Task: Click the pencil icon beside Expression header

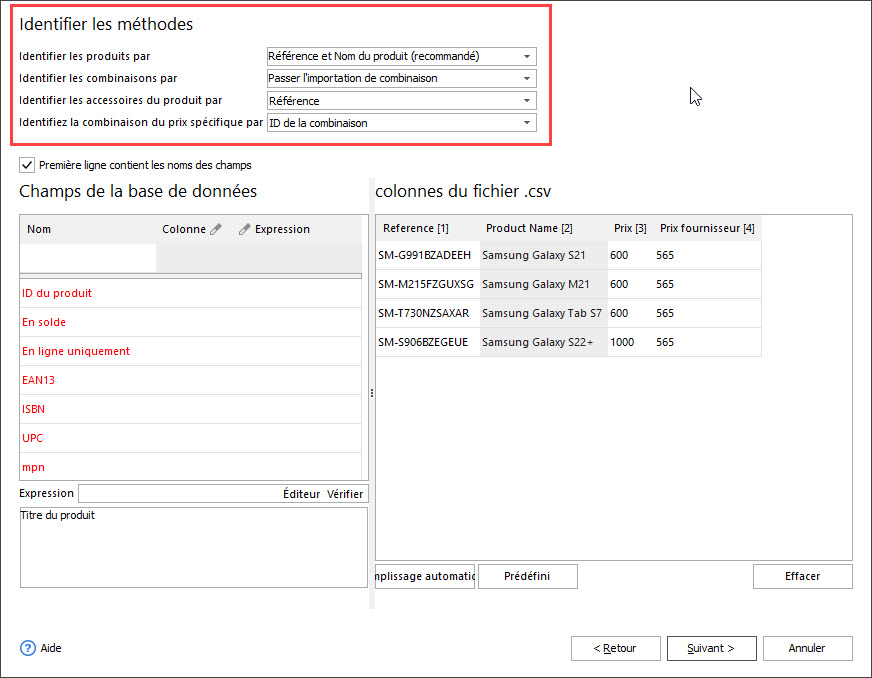Action: click(x=244, y=229)
